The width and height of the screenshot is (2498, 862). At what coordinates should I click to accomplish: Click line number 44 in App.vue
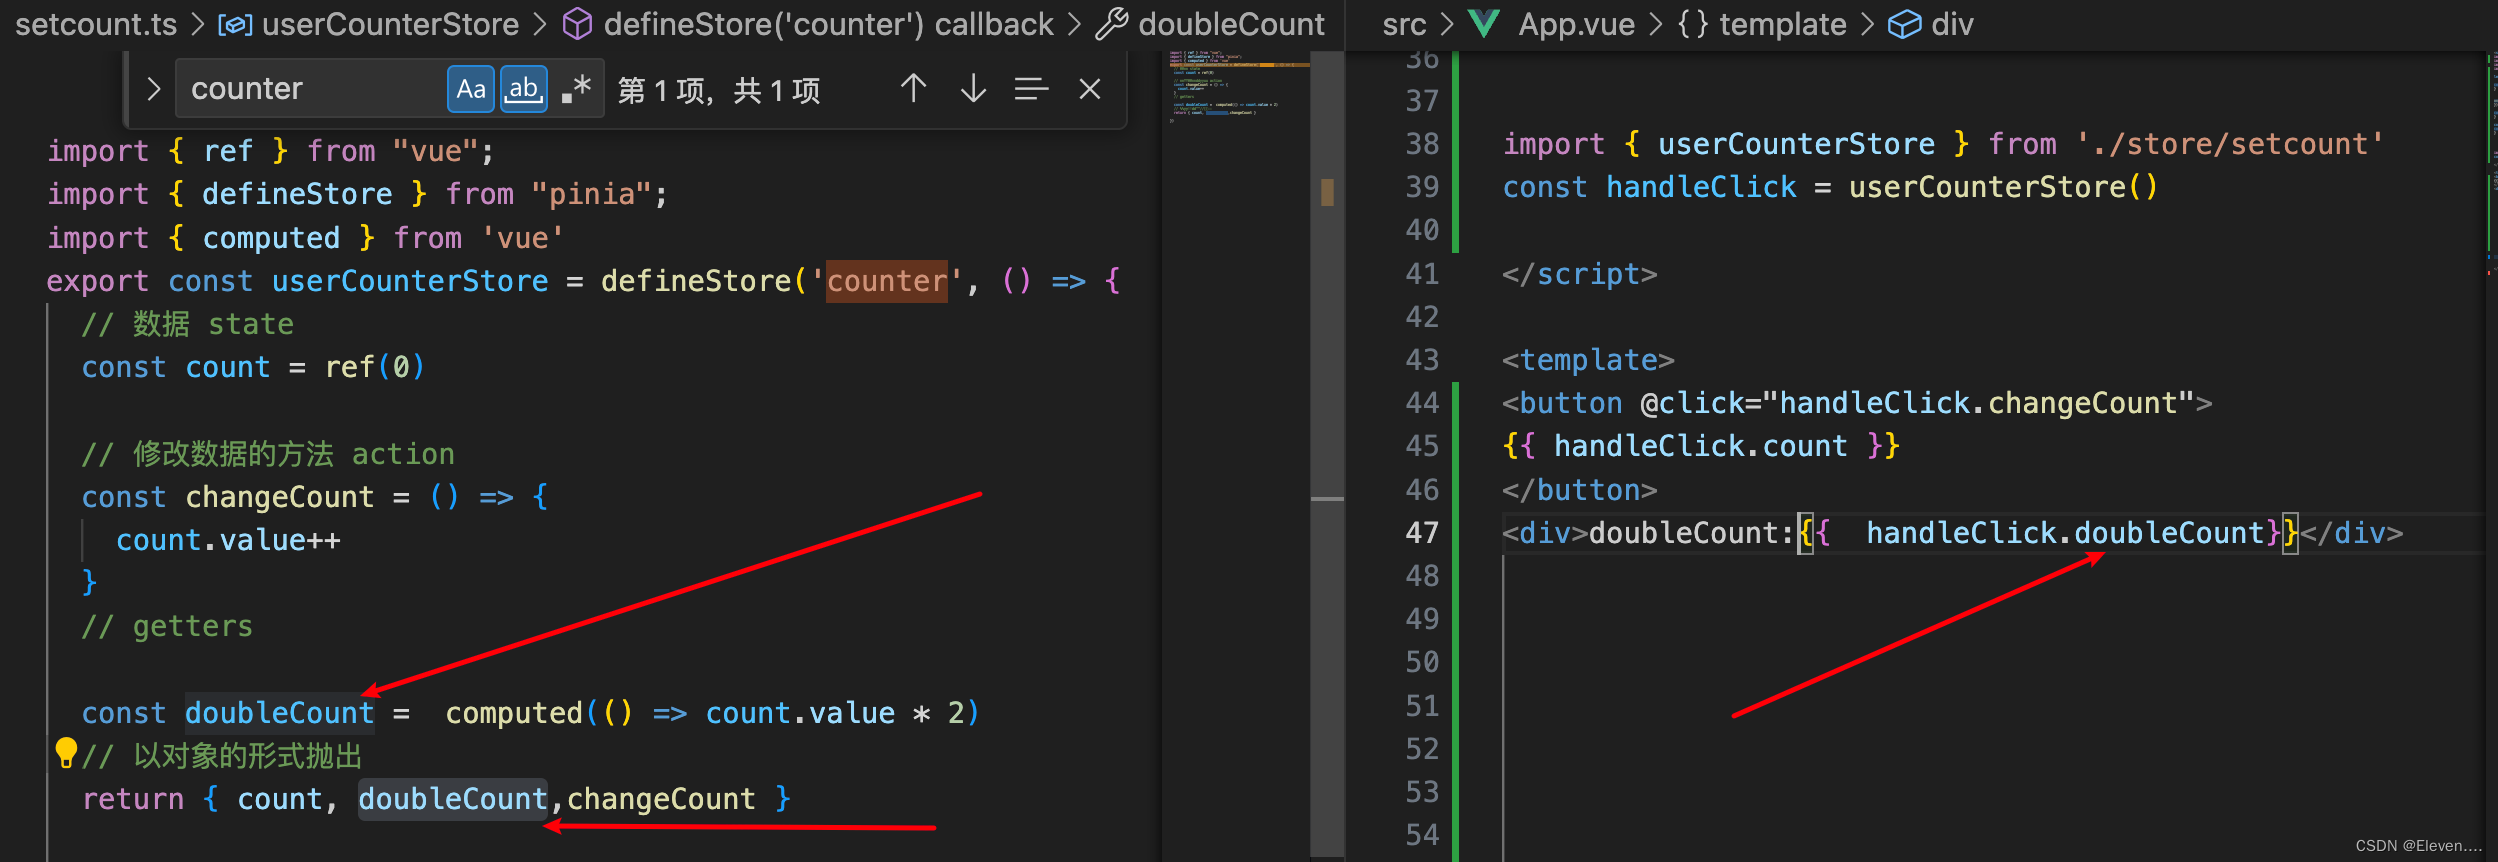pyautogui.click(x=1422, y=403)
